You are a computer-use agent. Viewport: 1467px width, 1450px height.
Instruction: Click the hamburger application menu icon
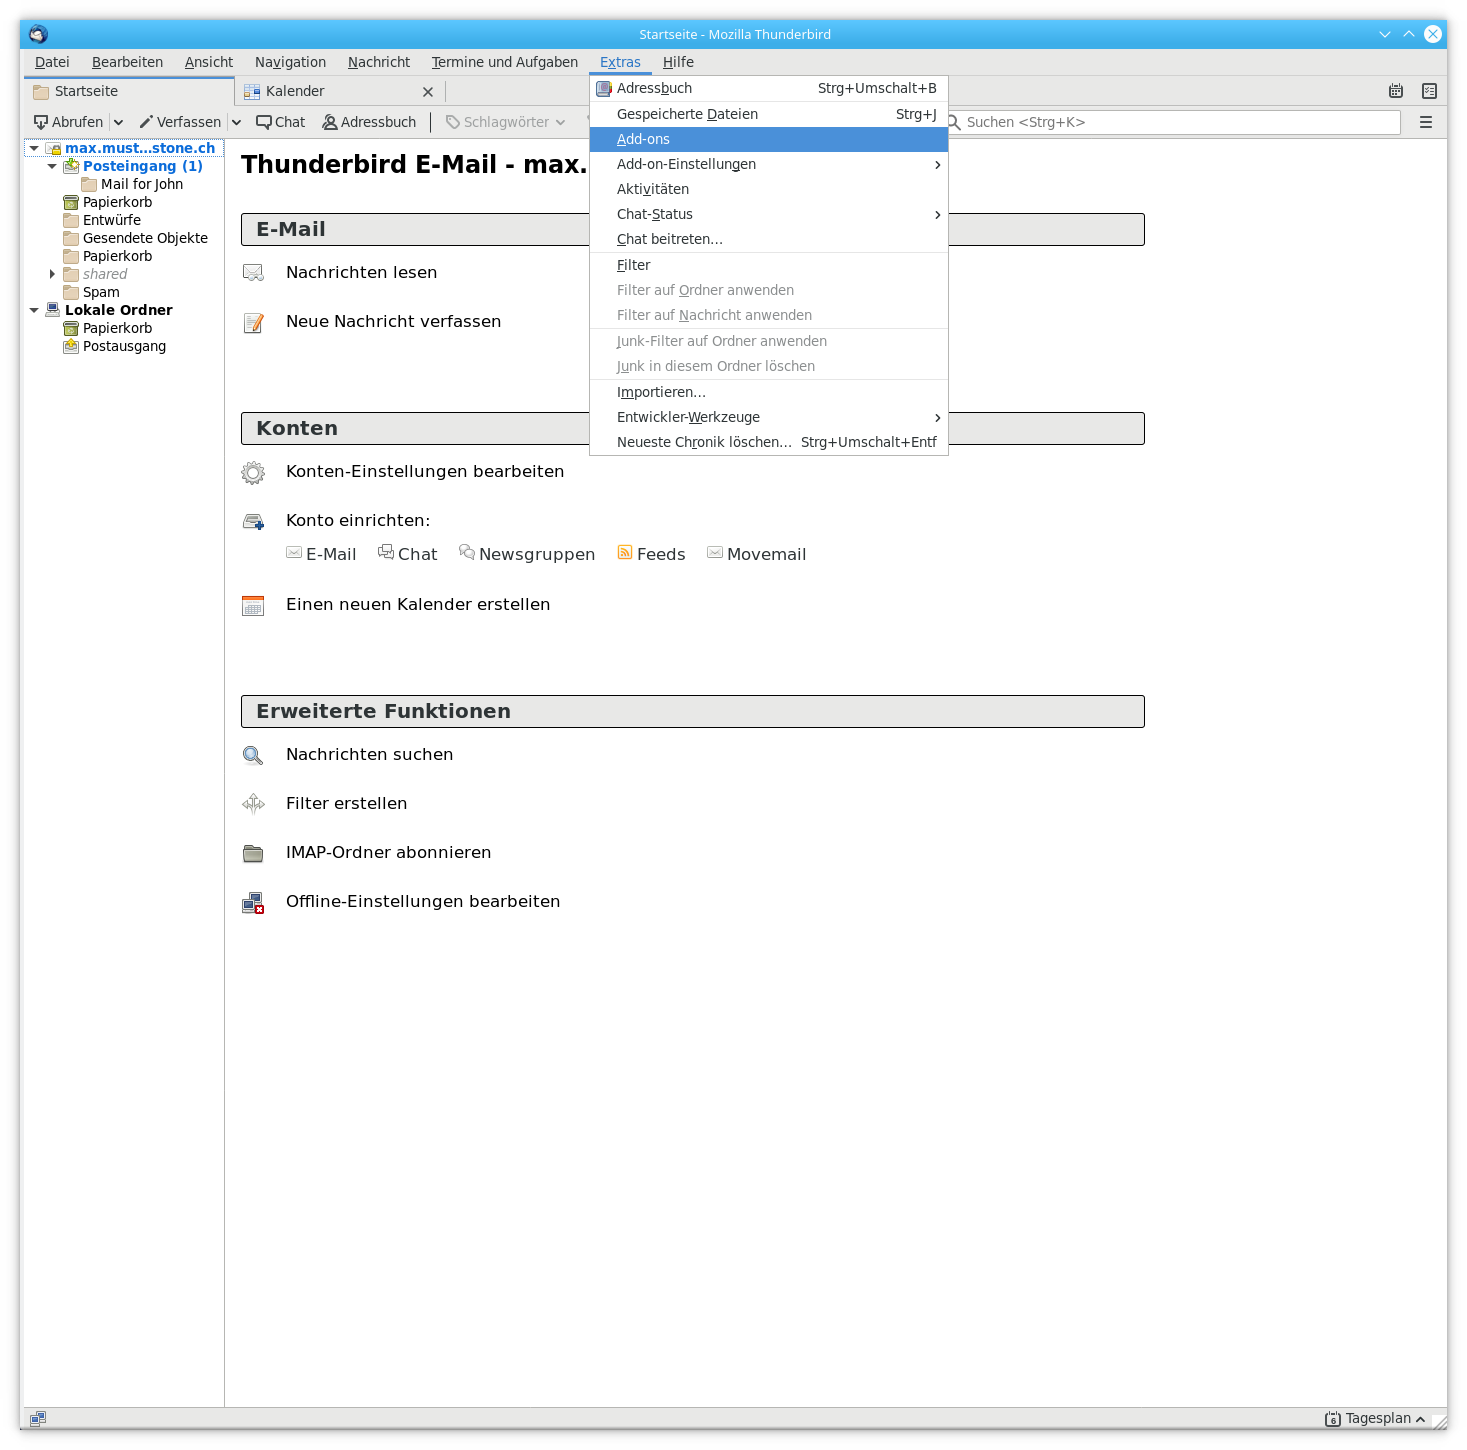pyautogui.click(x=1426, y=122)
